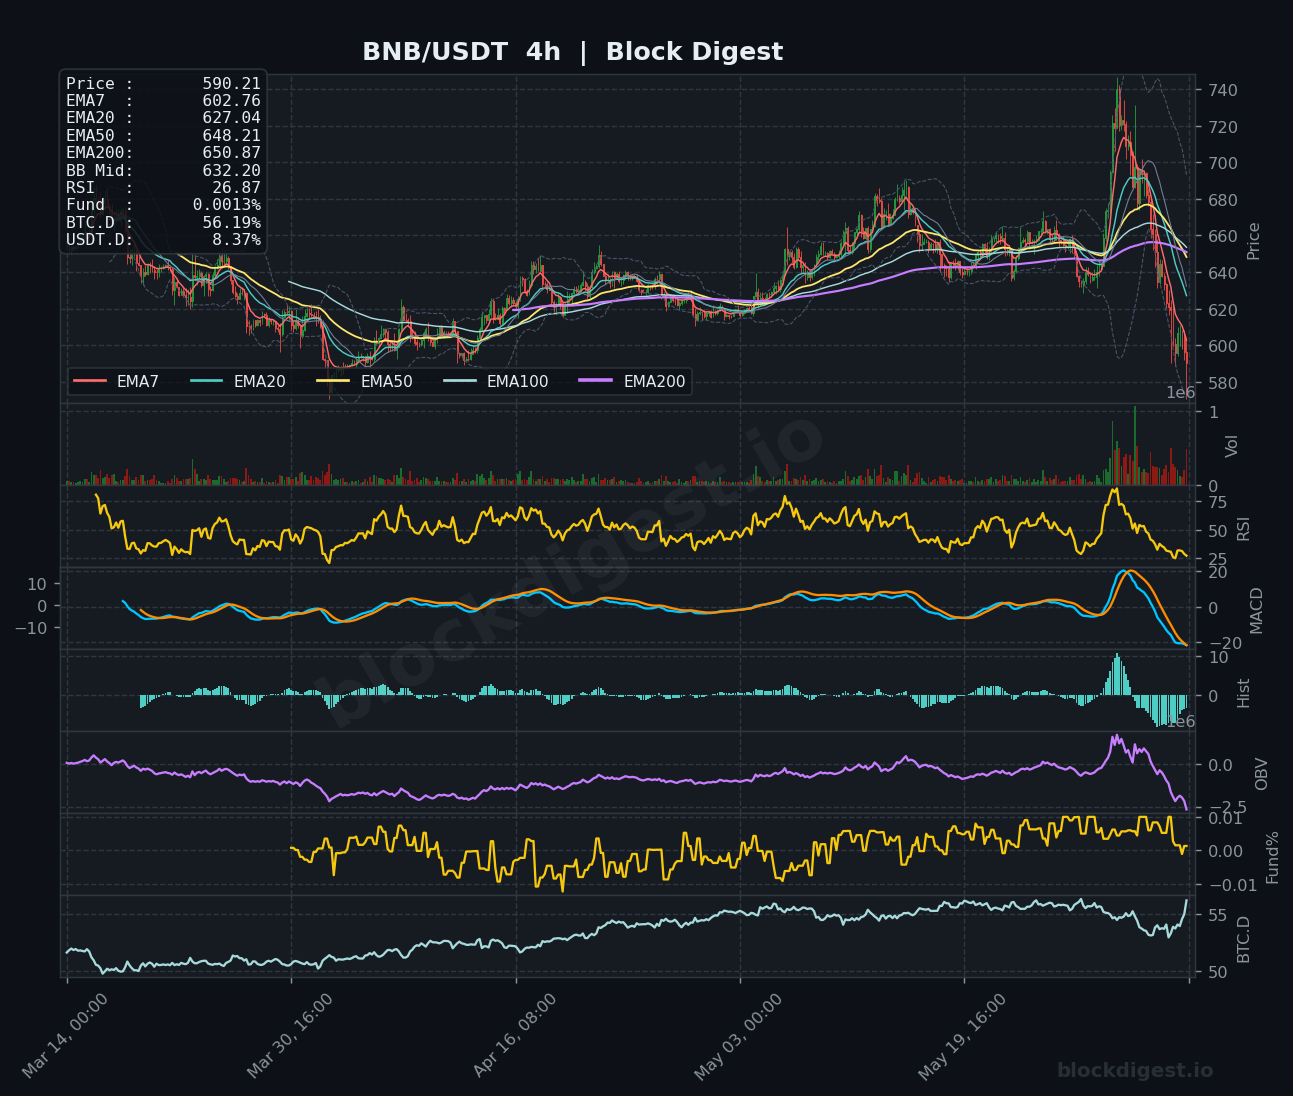Click the 700 price axis tick
Viewport: 1293px width, 1096px height.
(x=1222, y=164)
